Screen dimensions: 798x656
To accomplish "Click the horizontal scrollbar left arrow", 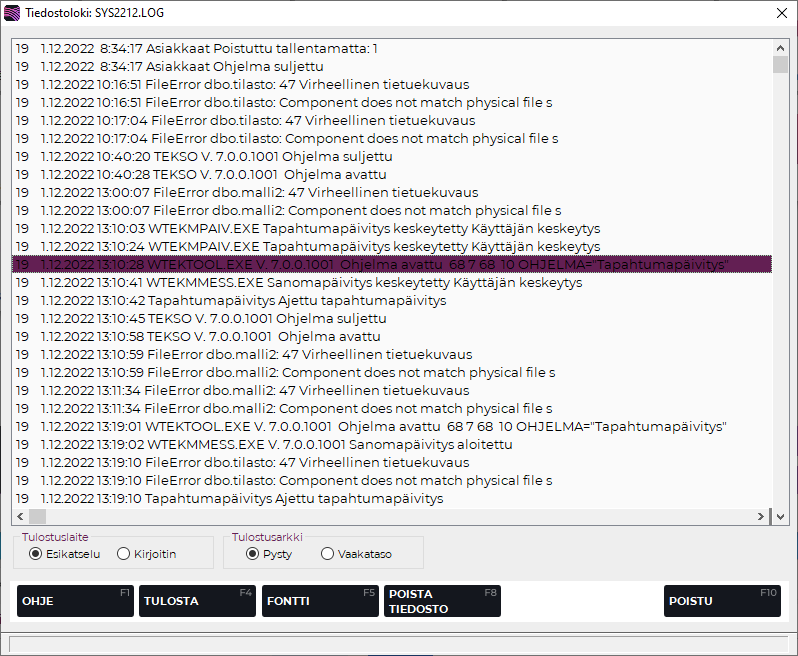I will coord(20,517).
